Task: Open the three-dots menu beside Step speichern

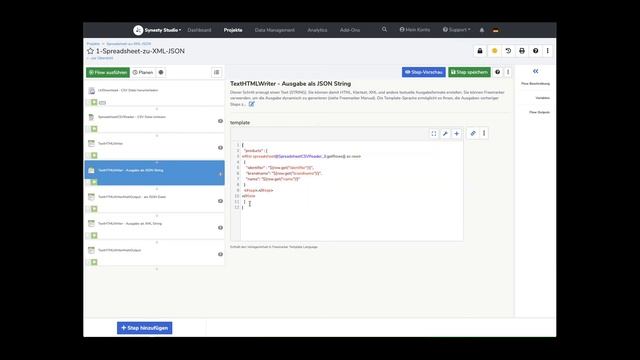Action: (x=508, y=72)
